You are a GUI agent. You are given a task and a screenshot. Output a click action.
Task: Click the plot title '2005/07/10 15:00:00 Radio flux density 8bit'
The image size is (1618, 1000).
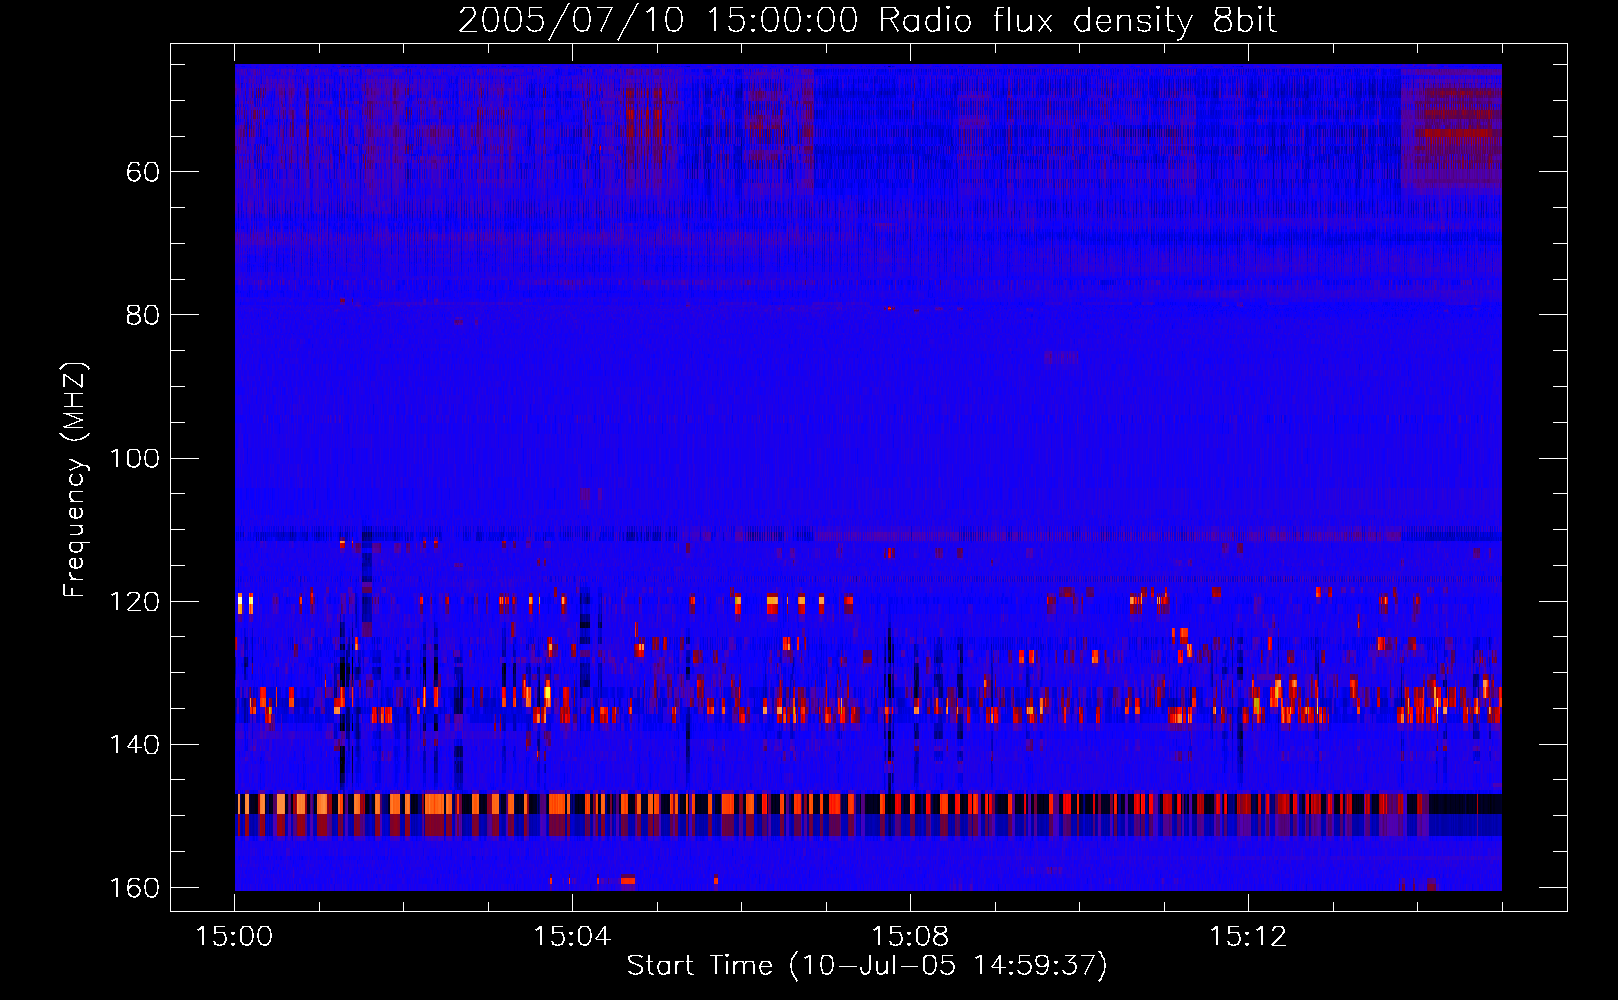click(x=867, y=21)
